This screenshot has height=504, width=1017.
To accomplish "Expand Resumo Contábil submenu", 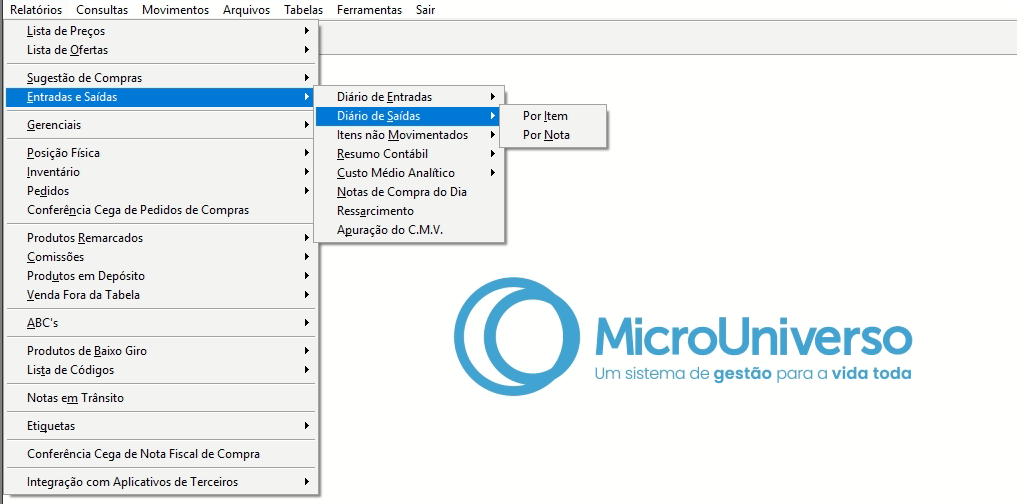I will tap(382, 154).
